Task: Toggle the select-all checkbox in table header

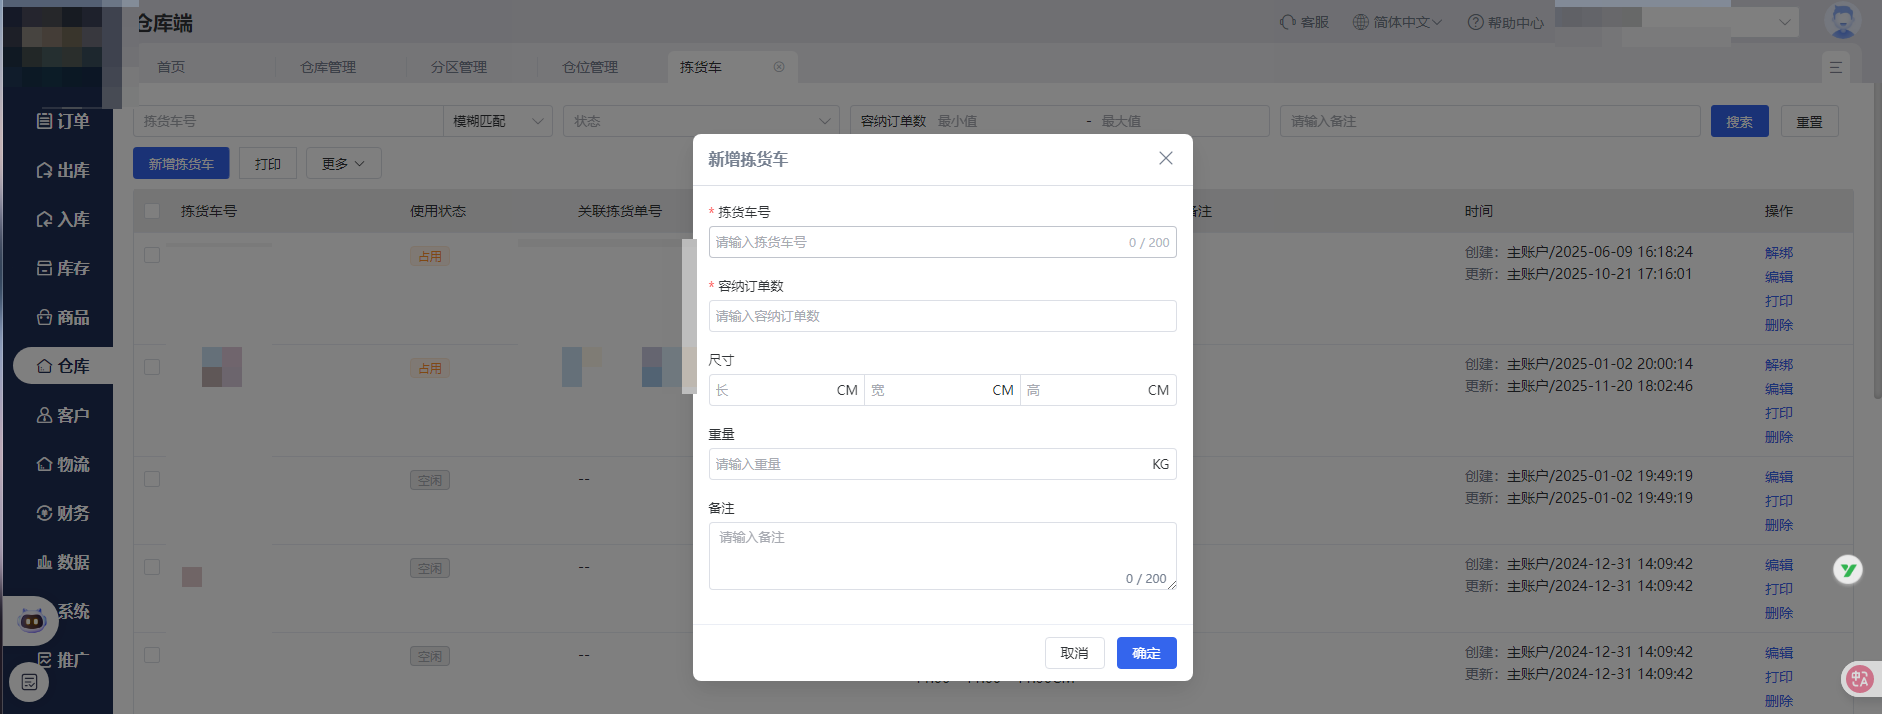Action: pos(152,211)
